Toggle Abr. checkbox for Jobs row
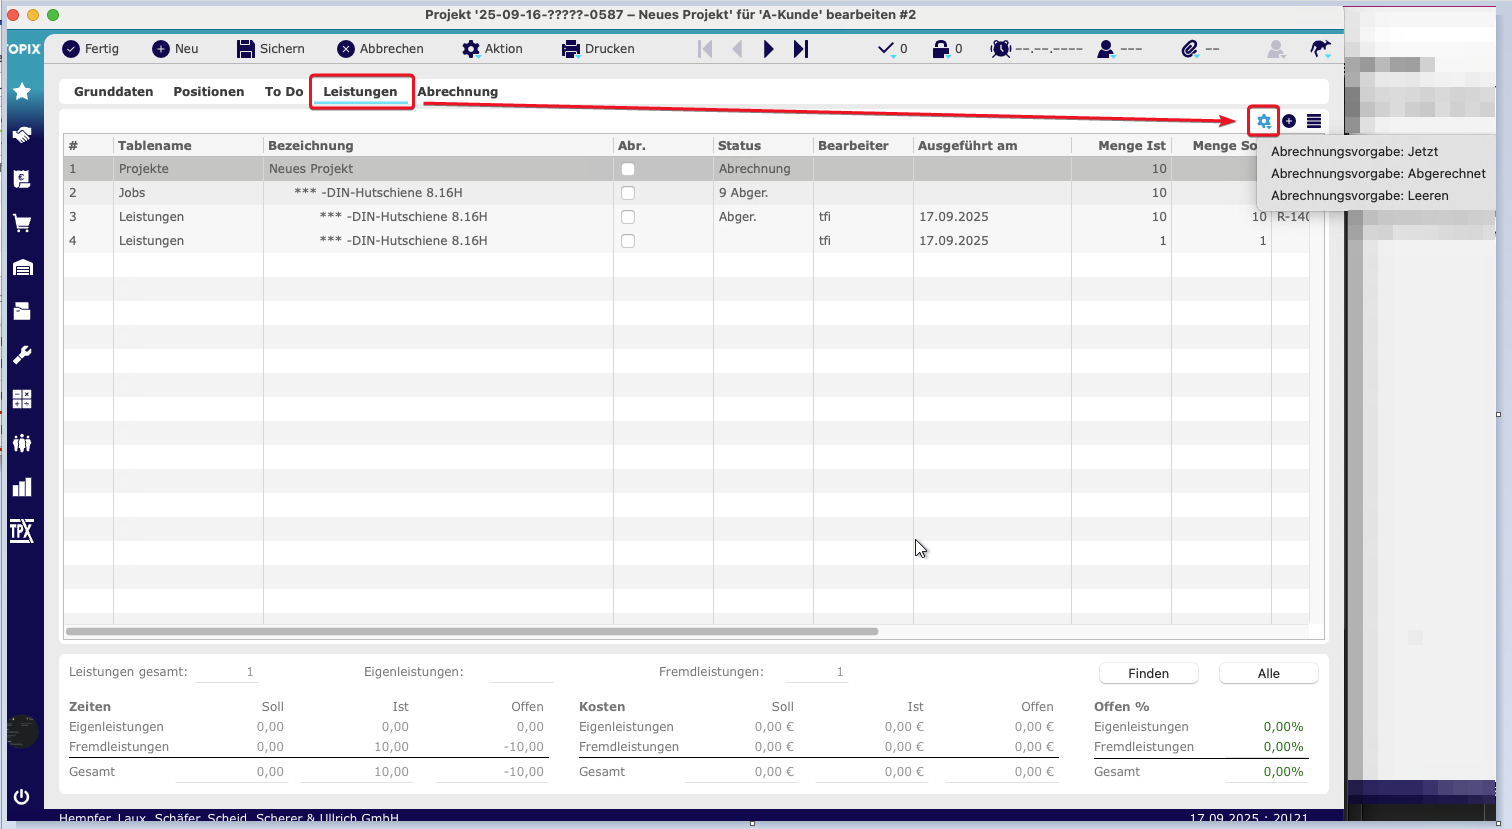1512x829 pixels. point(628,193)
